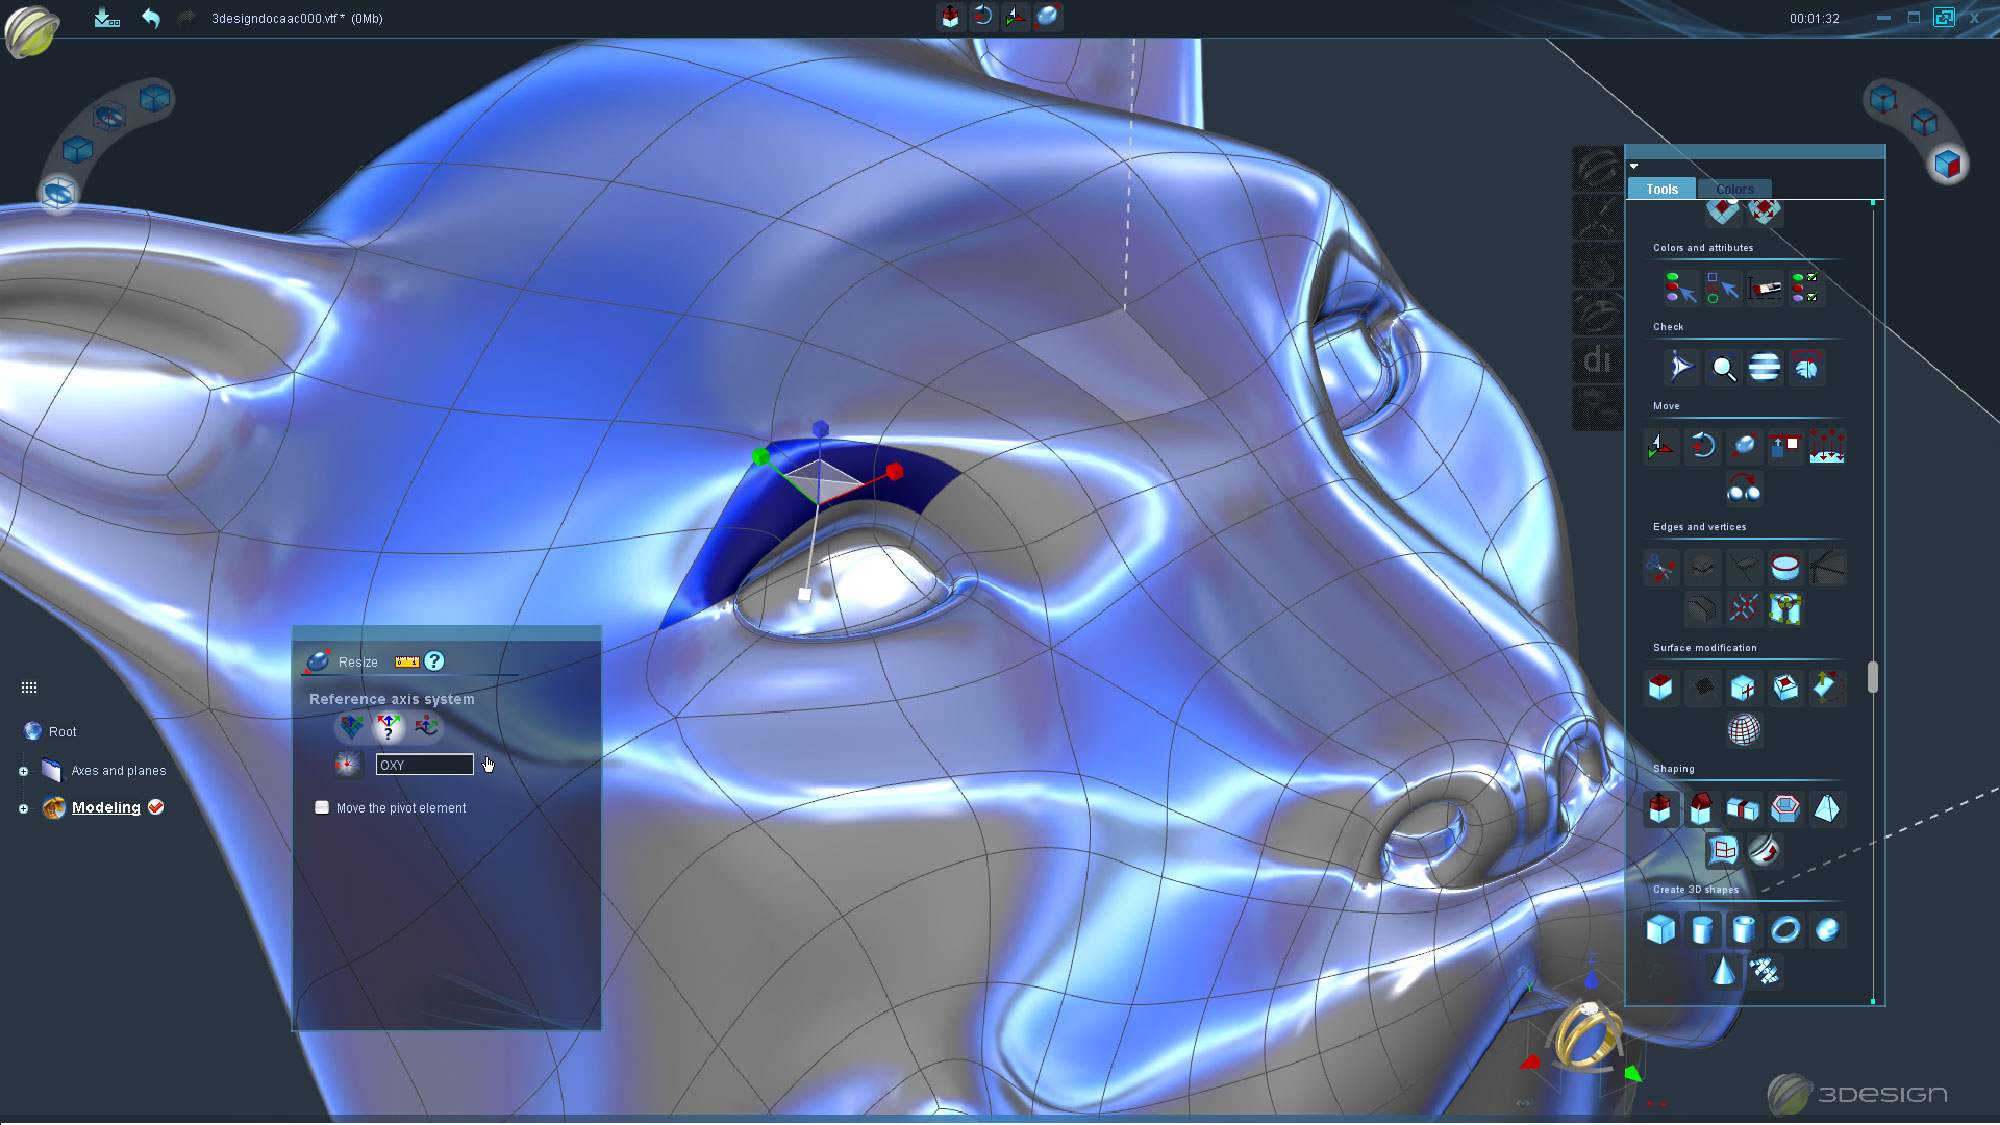2000x1125 pixels.
Task: Expand the Axes and planes node
Action: click(x=23, y=771)
